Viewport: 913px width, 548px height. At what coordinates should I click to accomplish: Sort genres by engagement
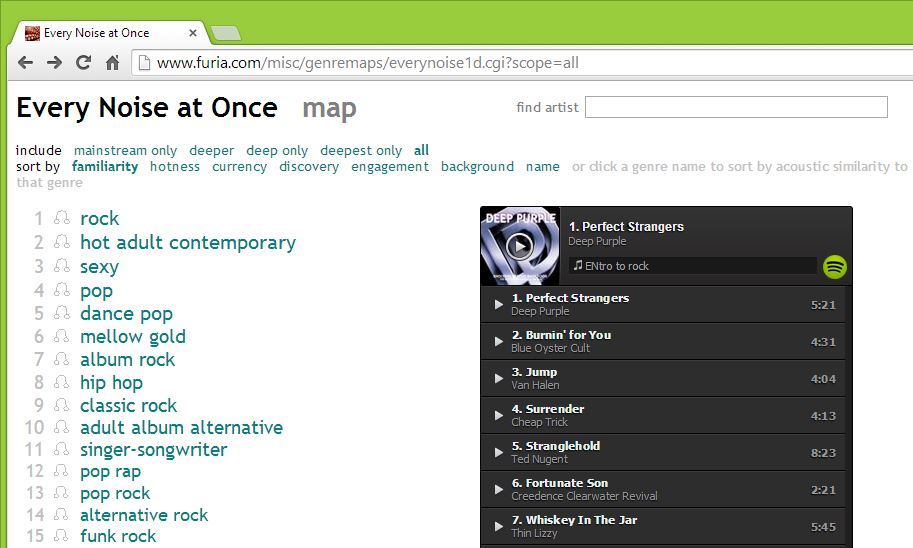click(390, 167)
